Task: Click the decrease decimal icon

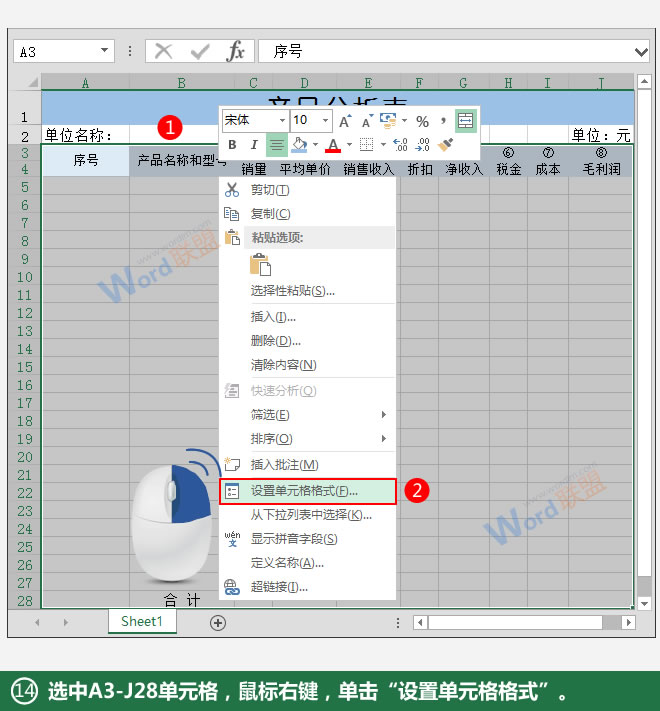Action: (422, 145)
